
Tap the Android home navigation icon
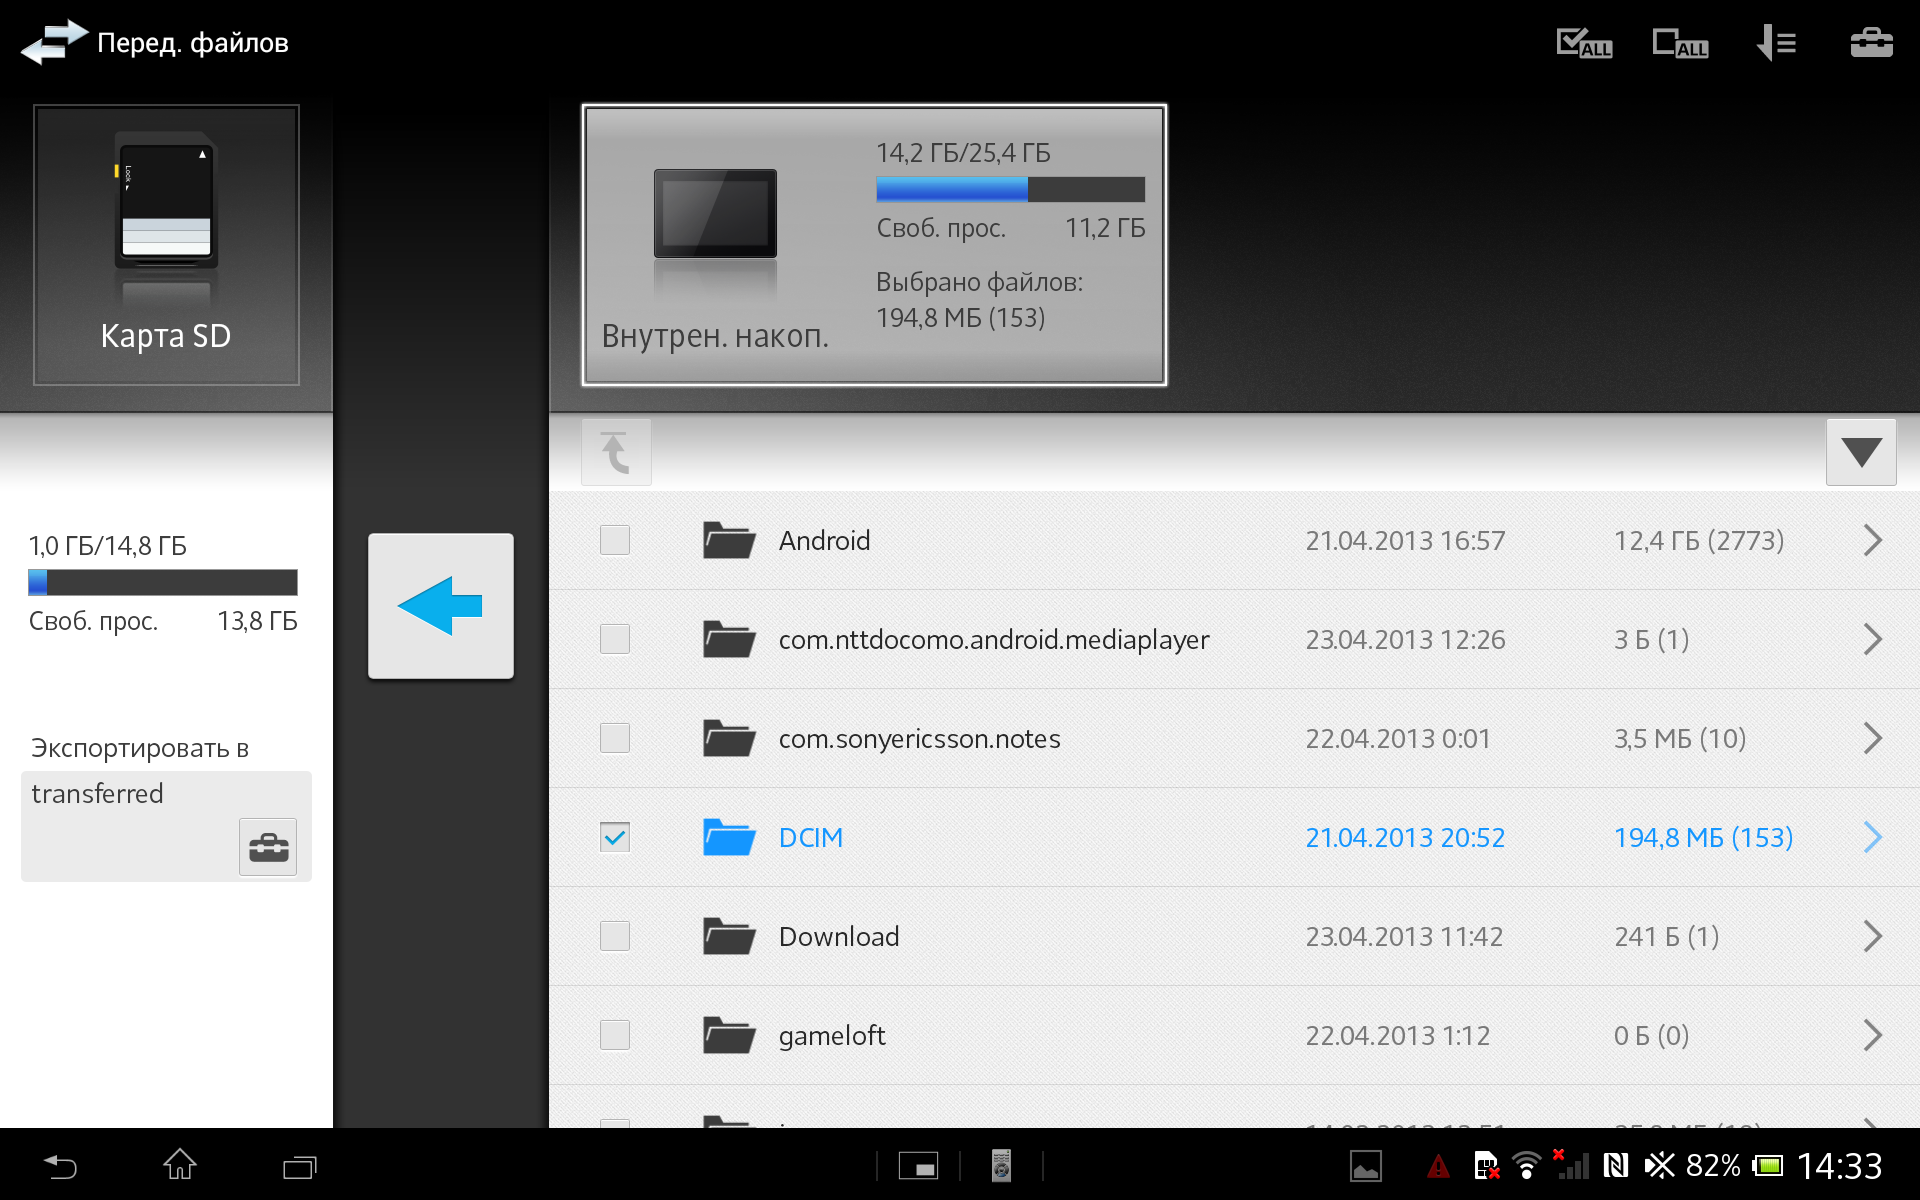180,1165
